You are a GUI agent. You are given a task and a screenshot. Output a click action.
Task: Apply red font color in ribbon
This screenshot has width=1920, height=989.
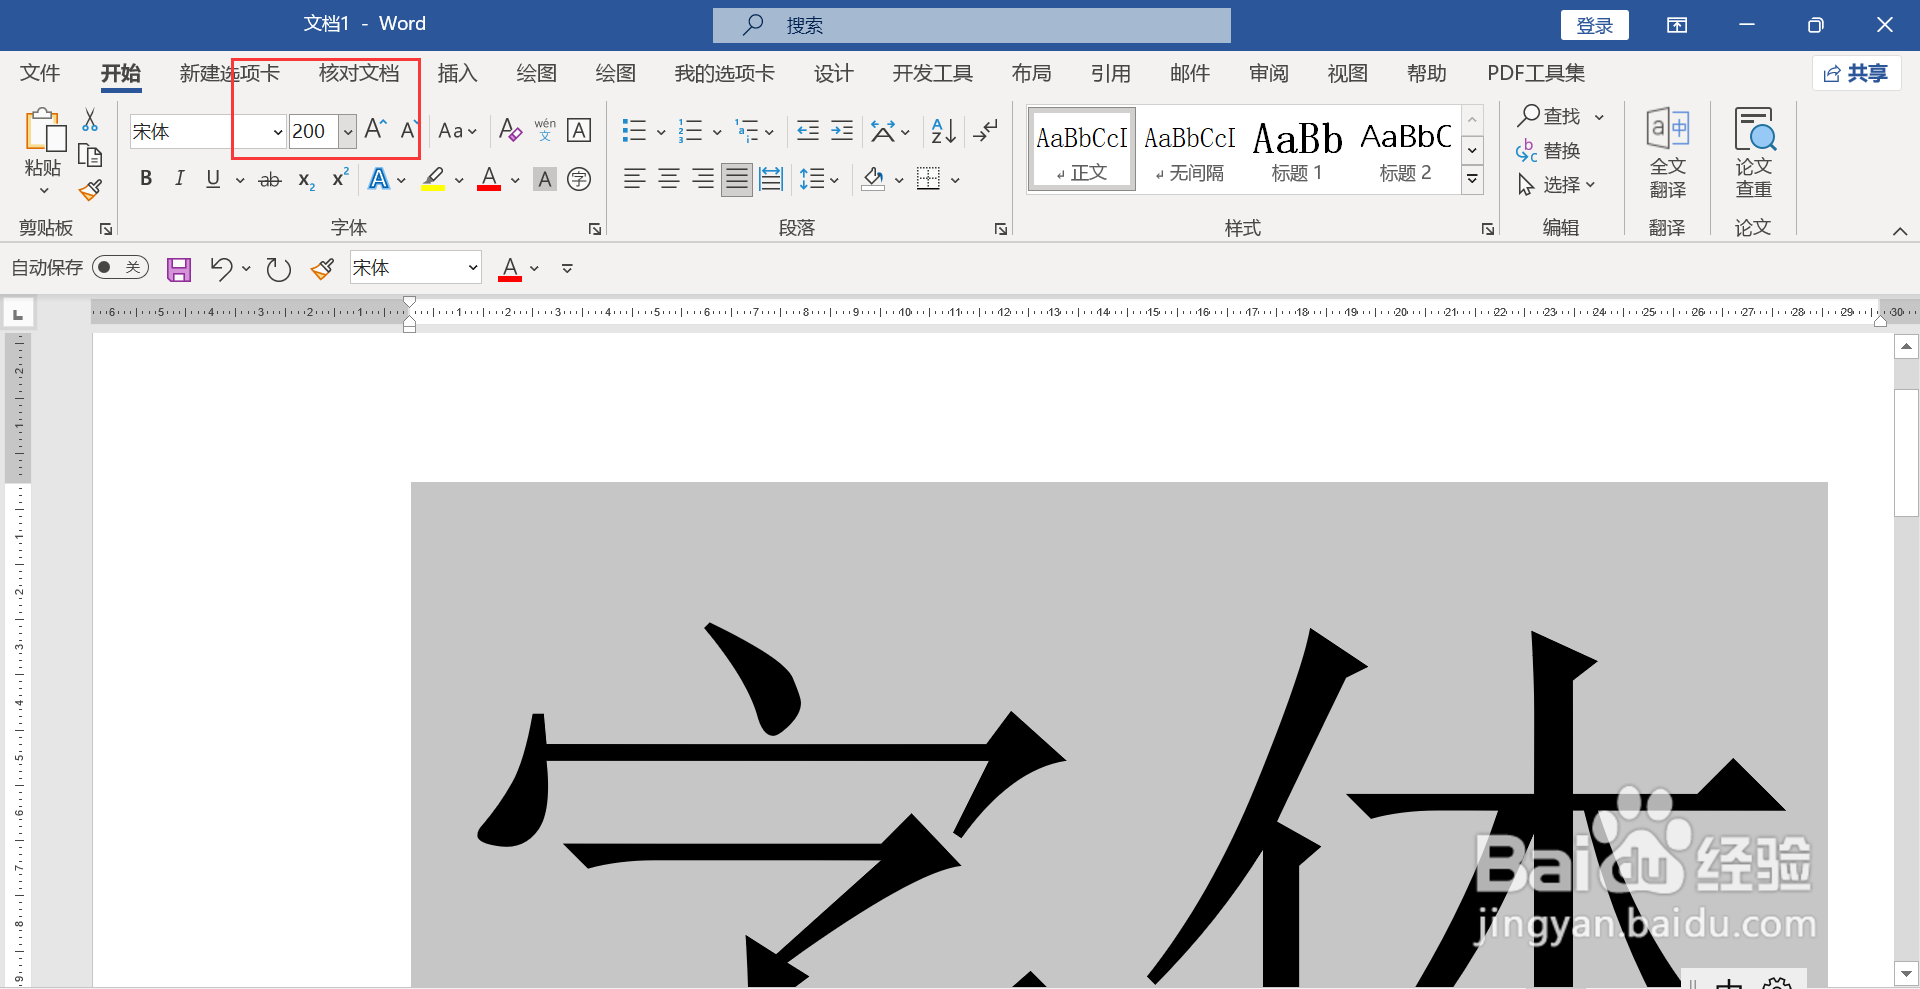point(489,179)
